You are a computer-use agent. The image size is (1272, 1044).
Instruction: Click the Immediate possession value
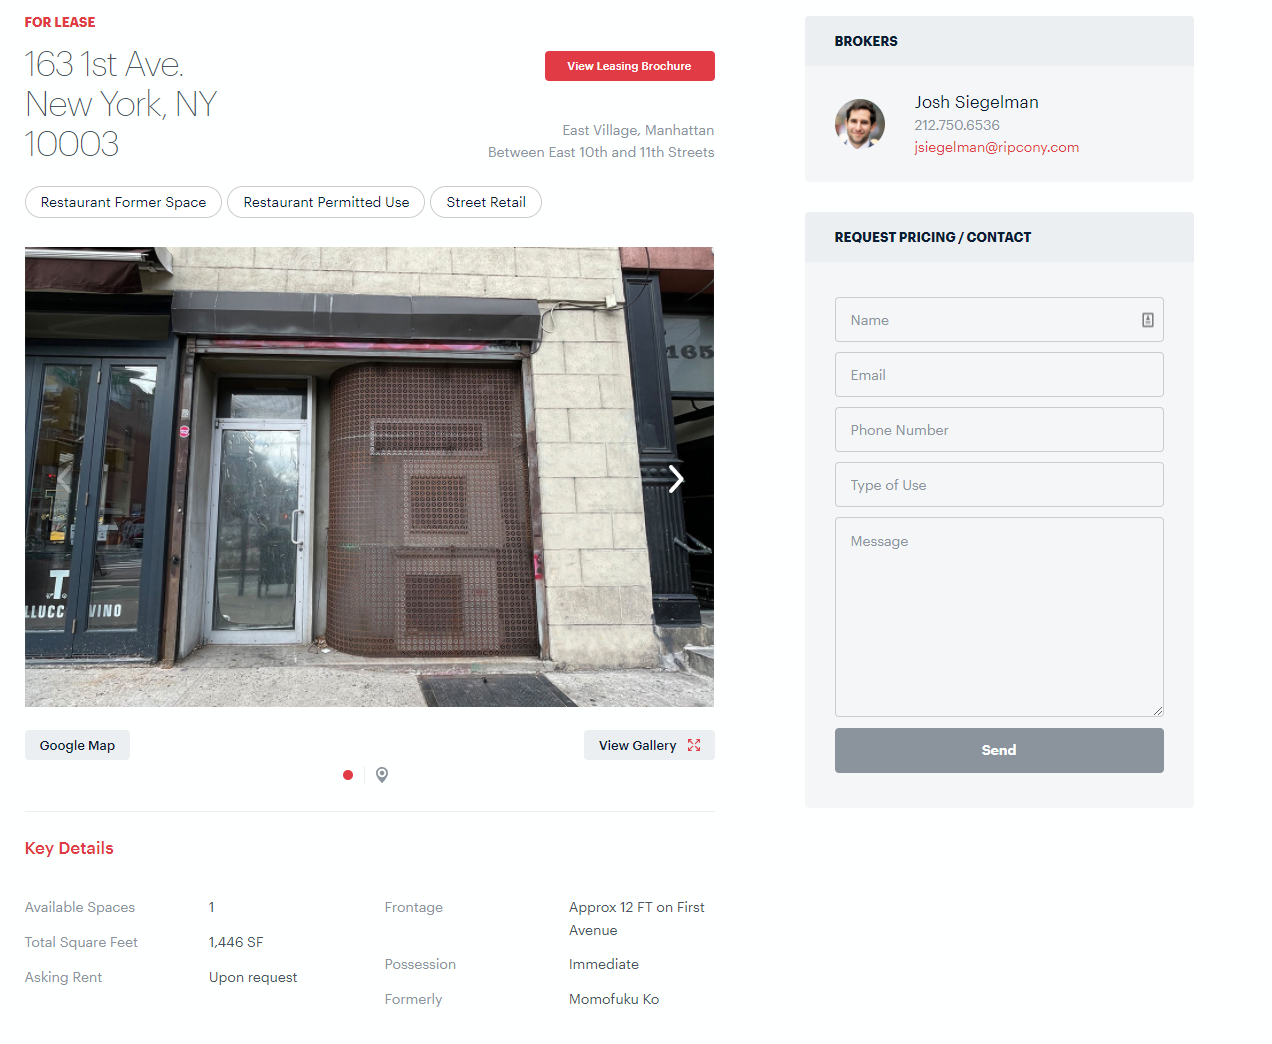604,964
